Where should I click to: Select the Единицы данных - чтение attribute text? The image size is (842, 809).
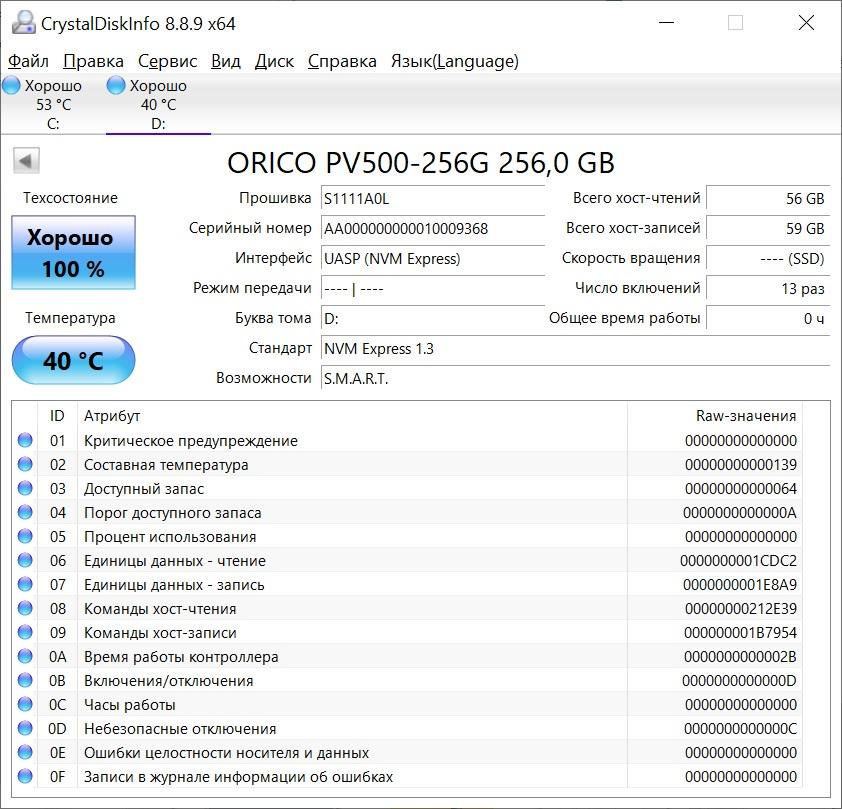coord(175,561)
